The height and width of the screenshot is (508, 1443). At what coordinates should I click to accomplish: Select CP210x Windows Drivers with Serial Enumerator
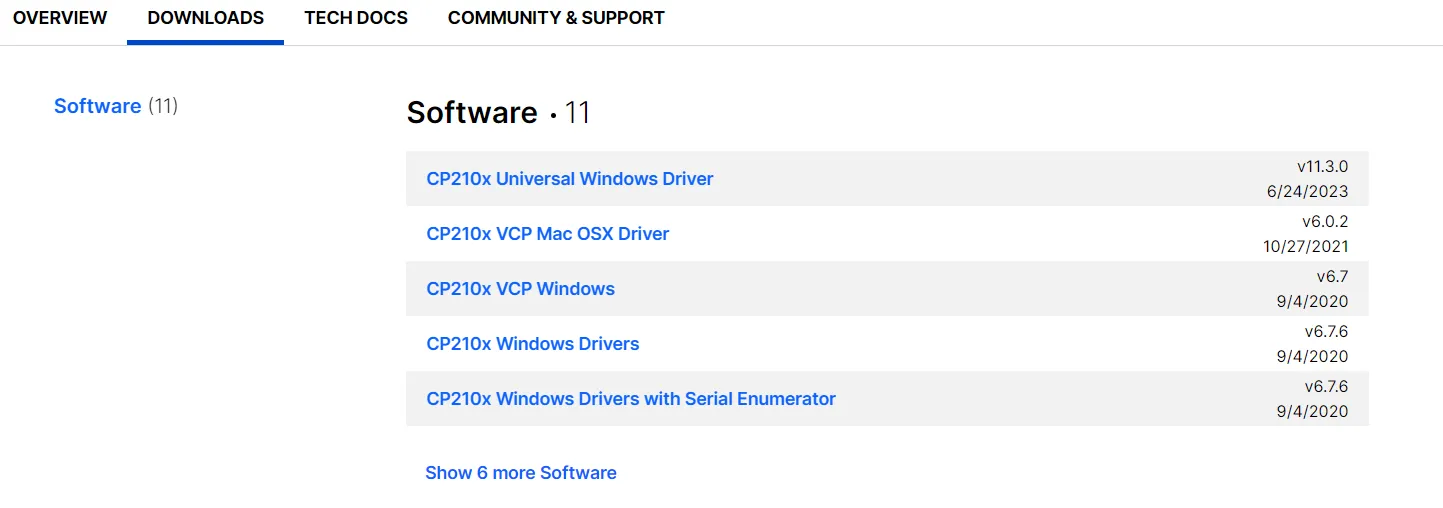pyautogui.click(x=631, y=399)
